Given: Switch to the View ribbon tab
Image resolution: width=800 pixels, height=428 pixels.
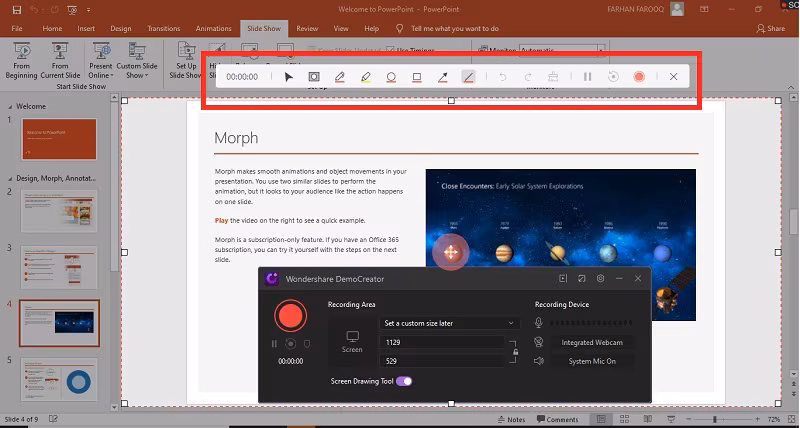Looking at the screenshot, I should (341, 29).
